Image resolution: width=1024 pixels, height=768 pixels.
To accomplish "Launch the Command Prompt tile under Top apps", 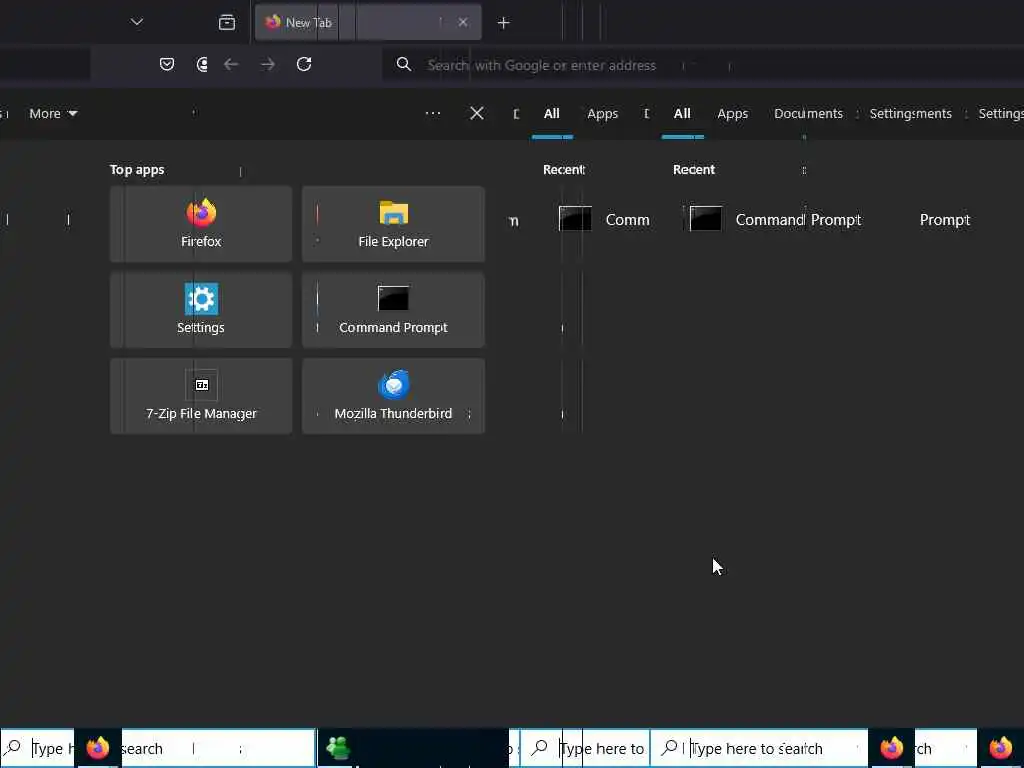I will [393, 310].
